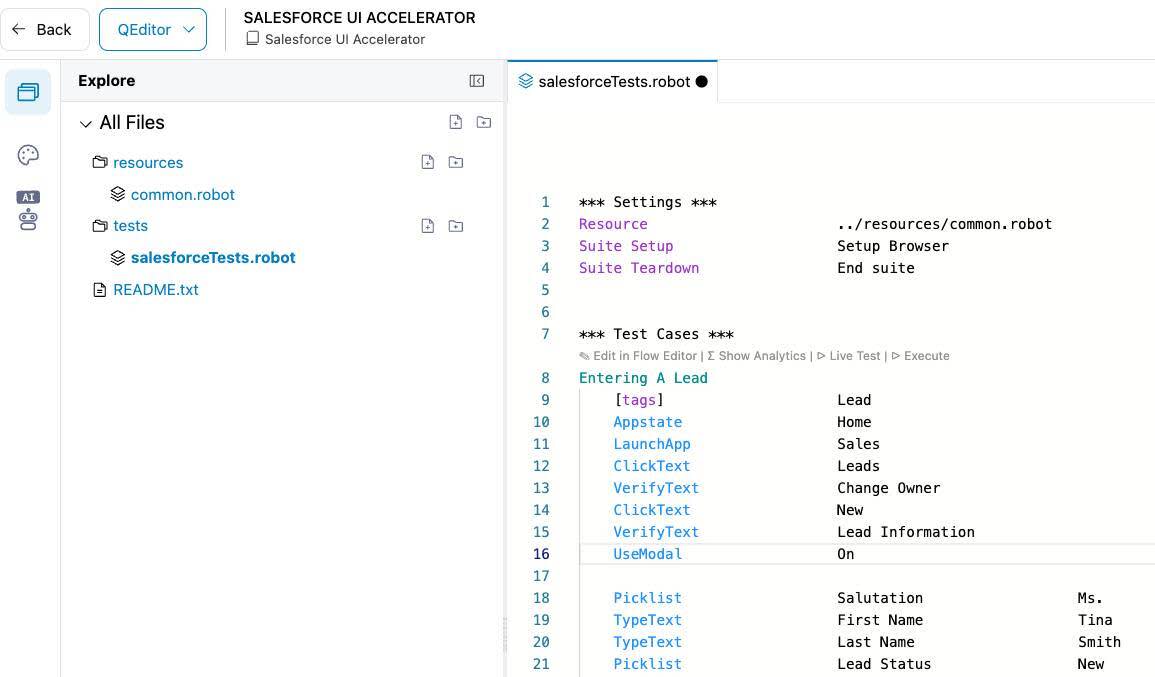The width and height of the screenshot is (1155, 677).
Task: Click 'Leads' argument on line 12
Action: 858,466
